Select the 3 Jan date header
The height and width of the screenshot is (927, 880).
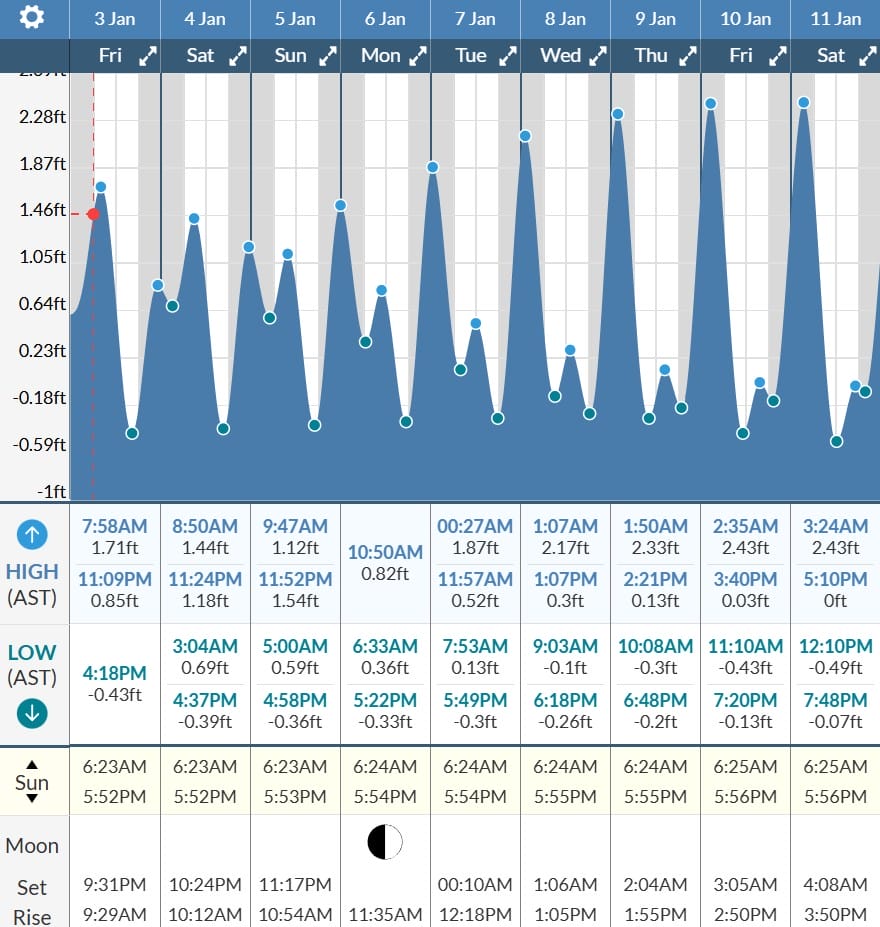115,19
